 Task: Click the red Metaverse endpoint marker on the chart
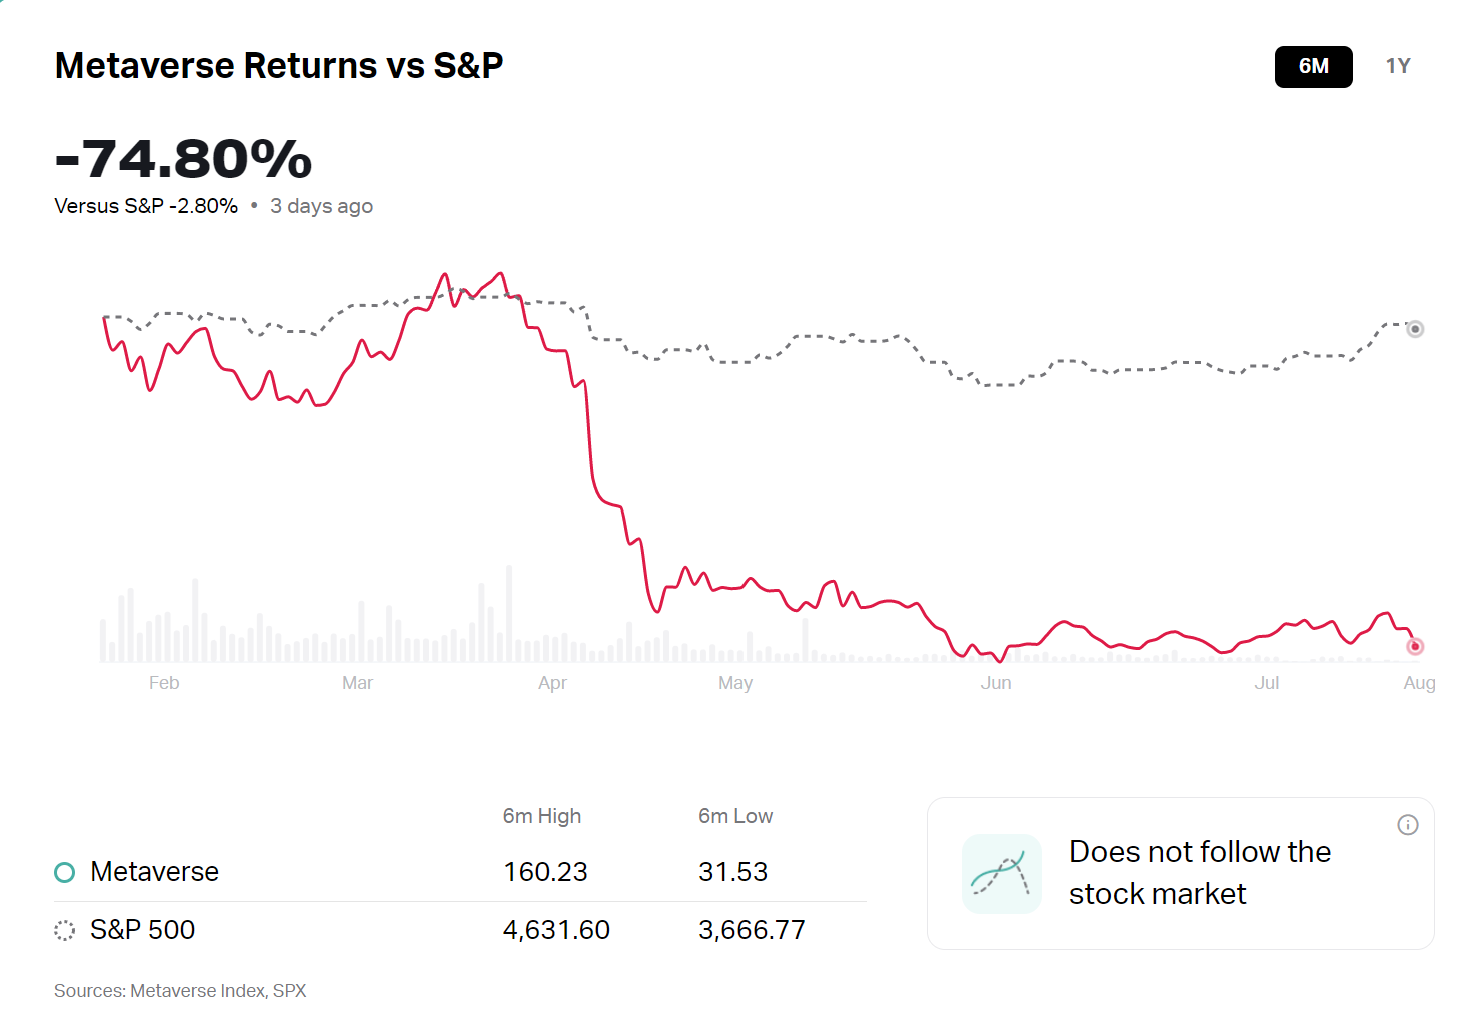coord(1414,647)
